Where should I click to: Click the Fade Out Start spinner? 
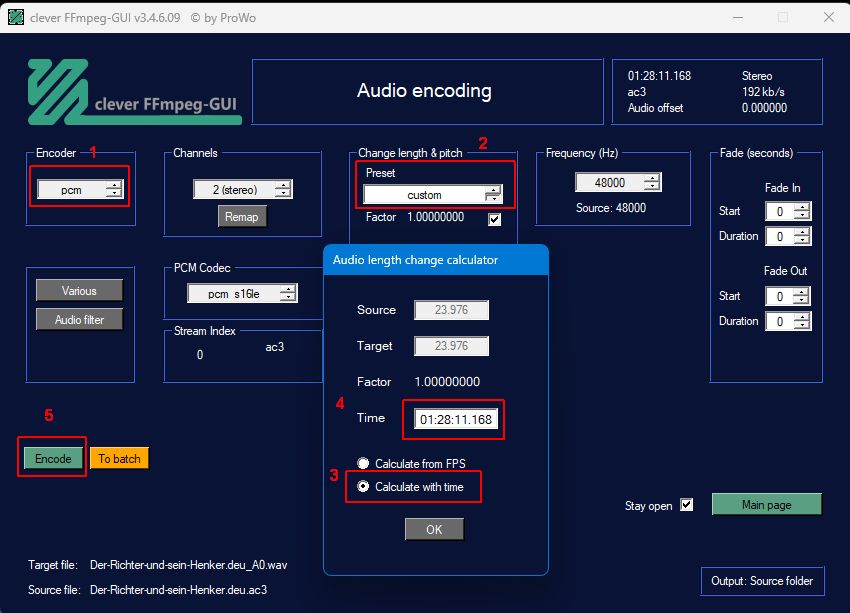click(788, 296)
